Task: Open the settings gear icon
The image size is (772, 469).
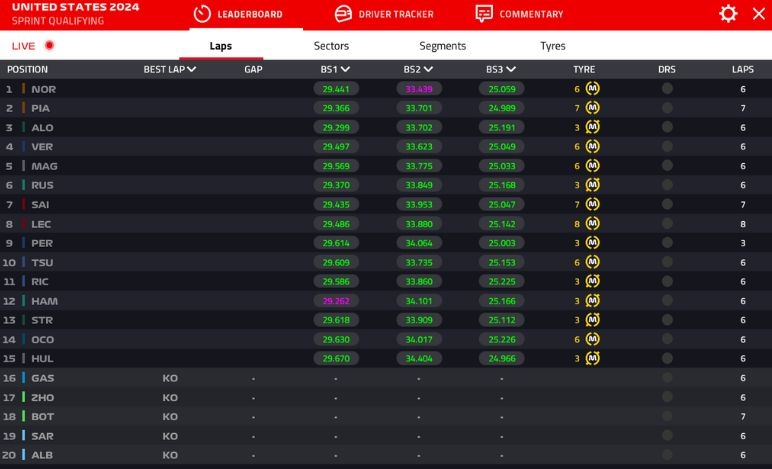Action: 728,14
